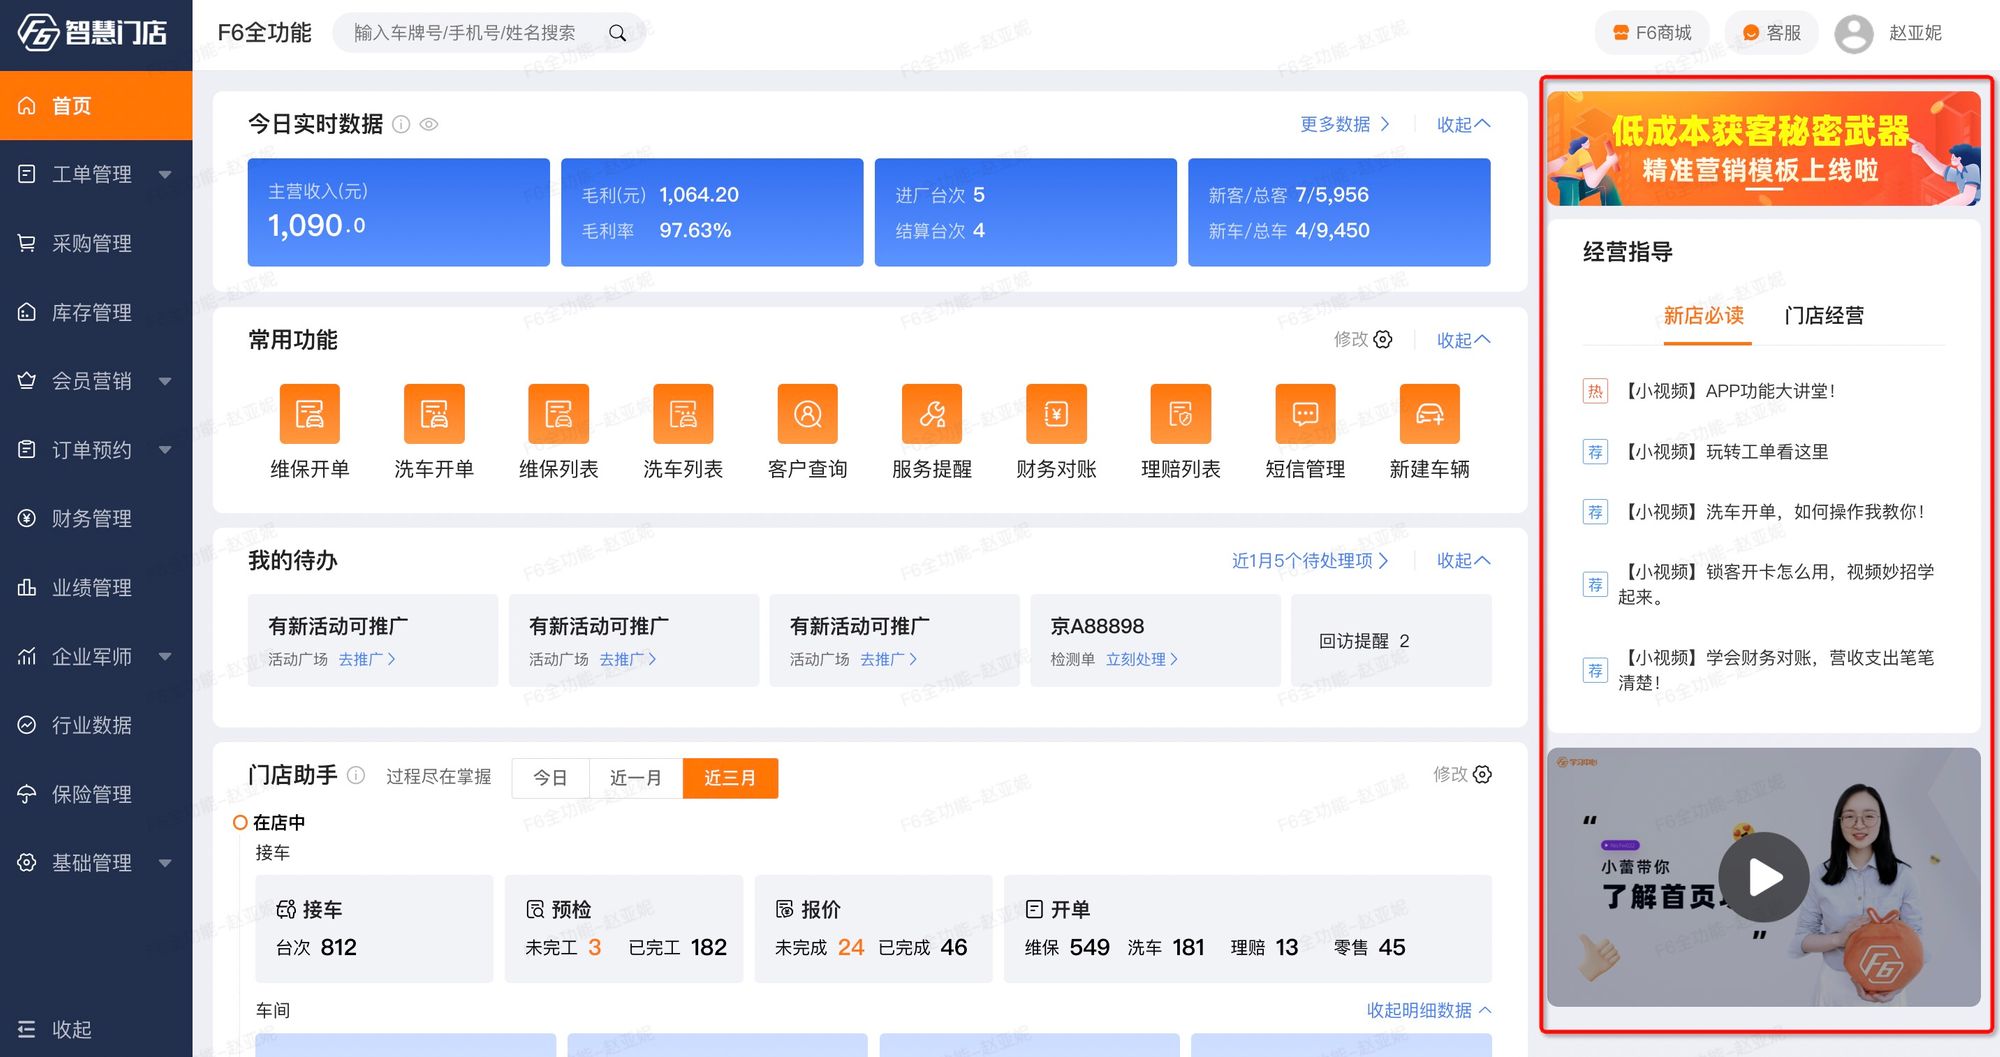Viewport: 2000px width, 1057px height.
Task: Open 库存管理 in the sidebar
Action: (x=96, y=312)
